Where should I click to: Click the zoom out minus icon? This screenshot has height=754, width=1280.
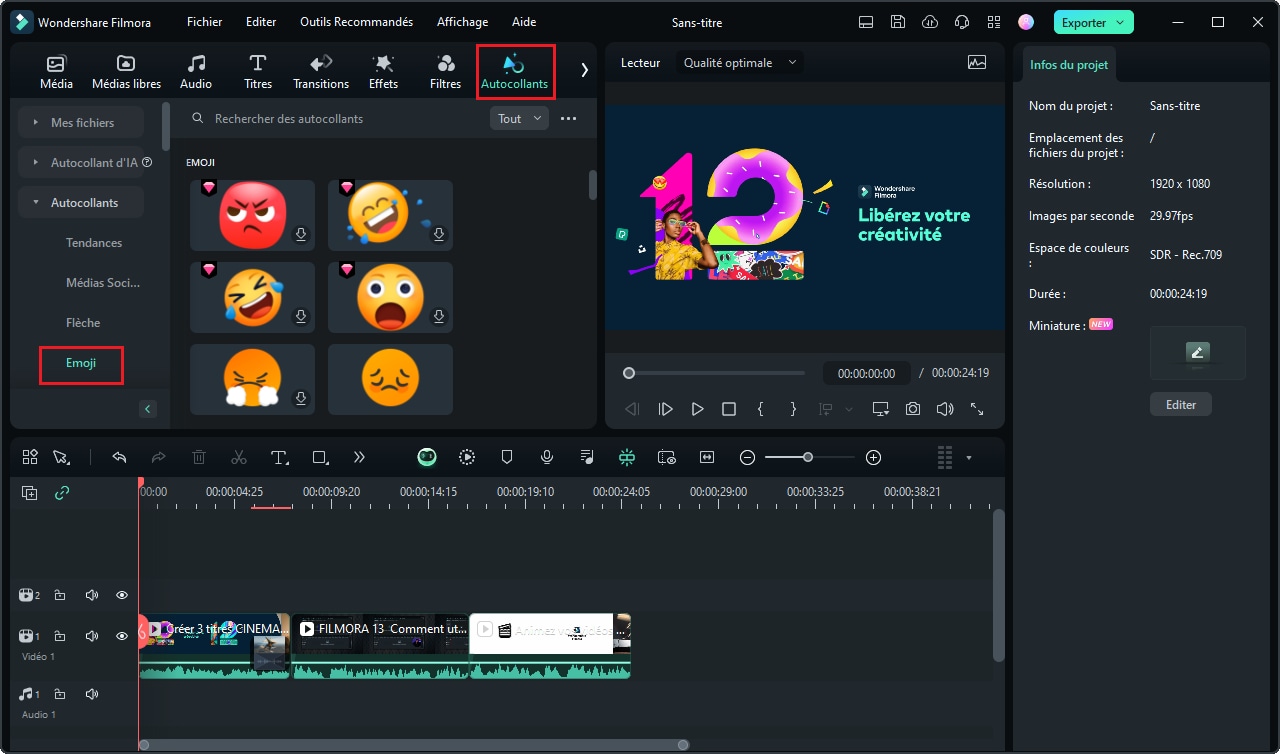(747, 457)
